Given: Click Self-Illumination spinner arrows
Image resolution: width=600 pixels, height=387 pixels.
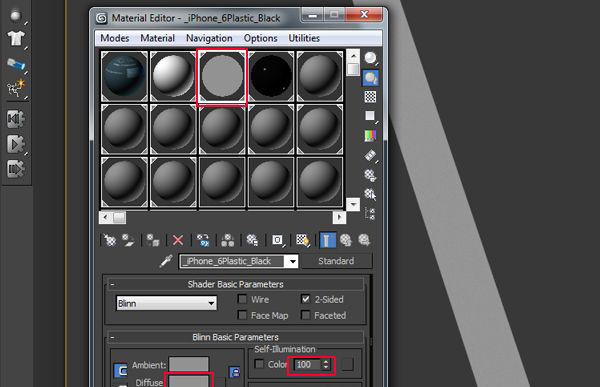Looking at the screenshot, I should point(326,364).
